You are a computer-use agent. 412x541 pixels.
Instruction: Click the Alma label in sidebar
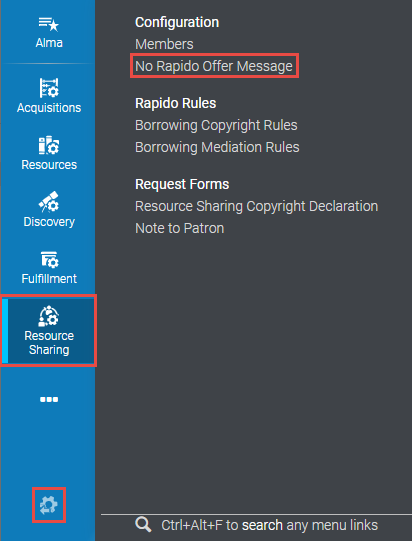pos(49,43)
